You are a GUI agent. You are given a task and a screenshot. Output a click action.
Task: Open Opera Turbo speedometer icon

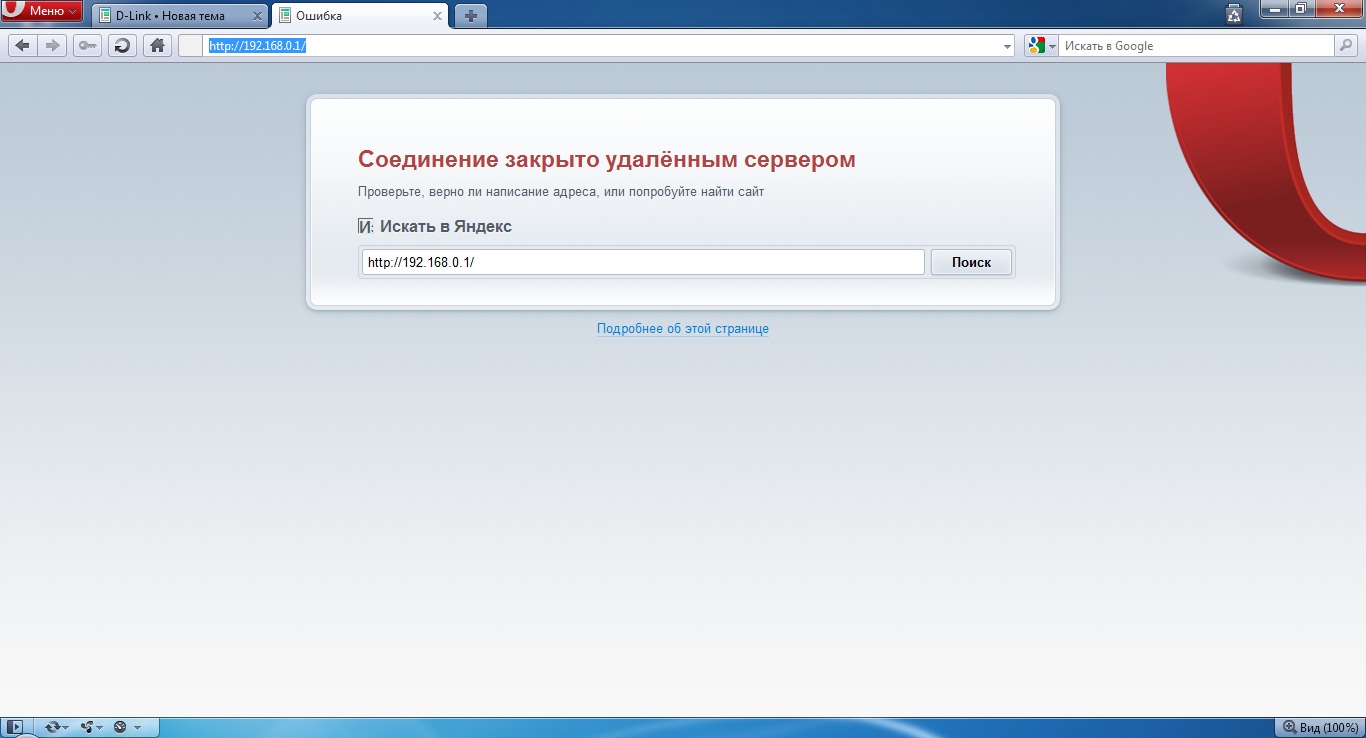[121, 727]
